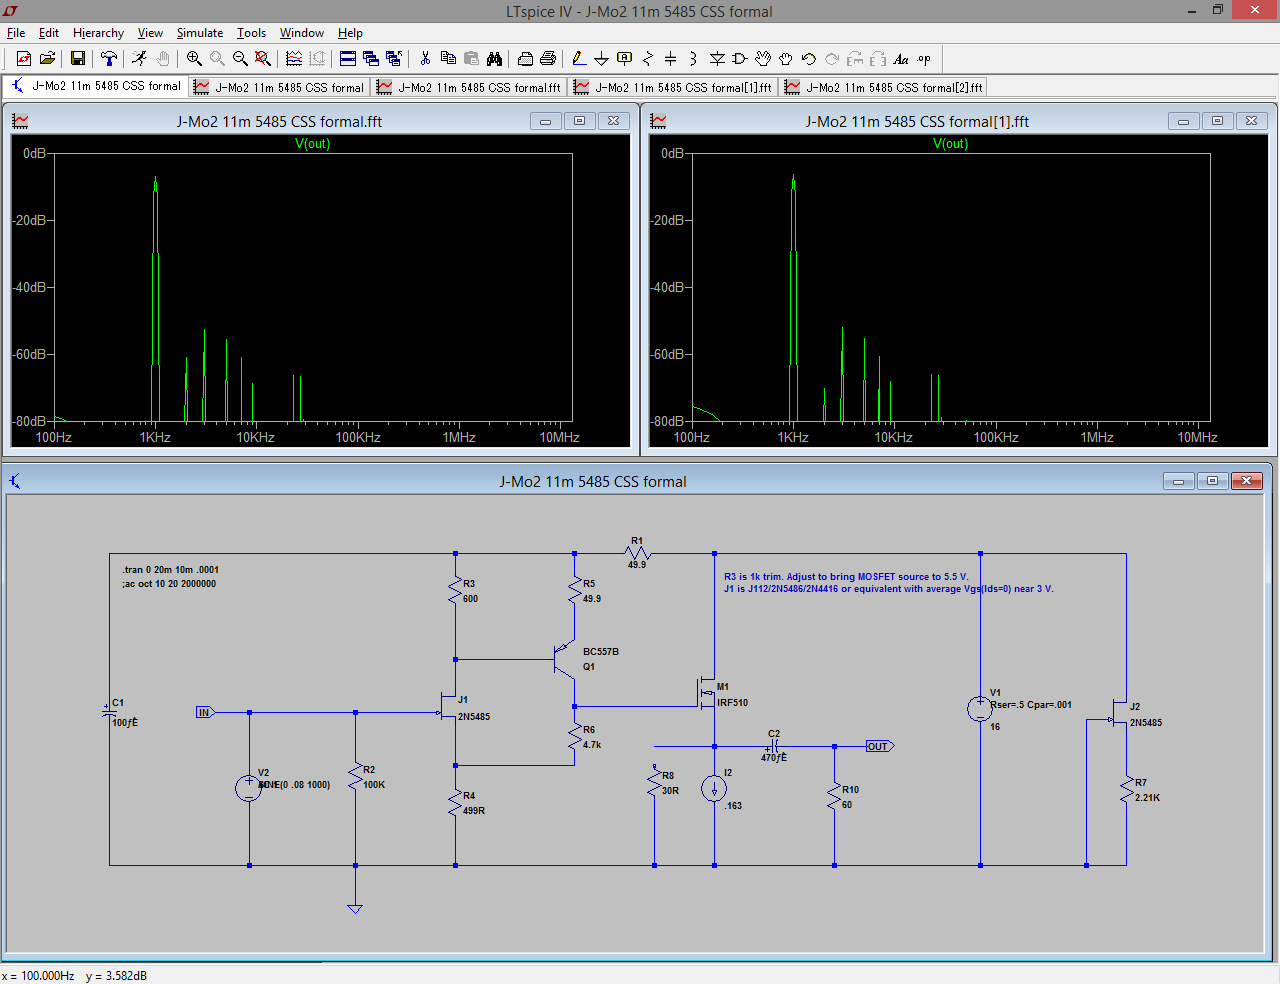Click the Cut scissors icon
Screen dimensions: 1280x984
click(425, 59)
